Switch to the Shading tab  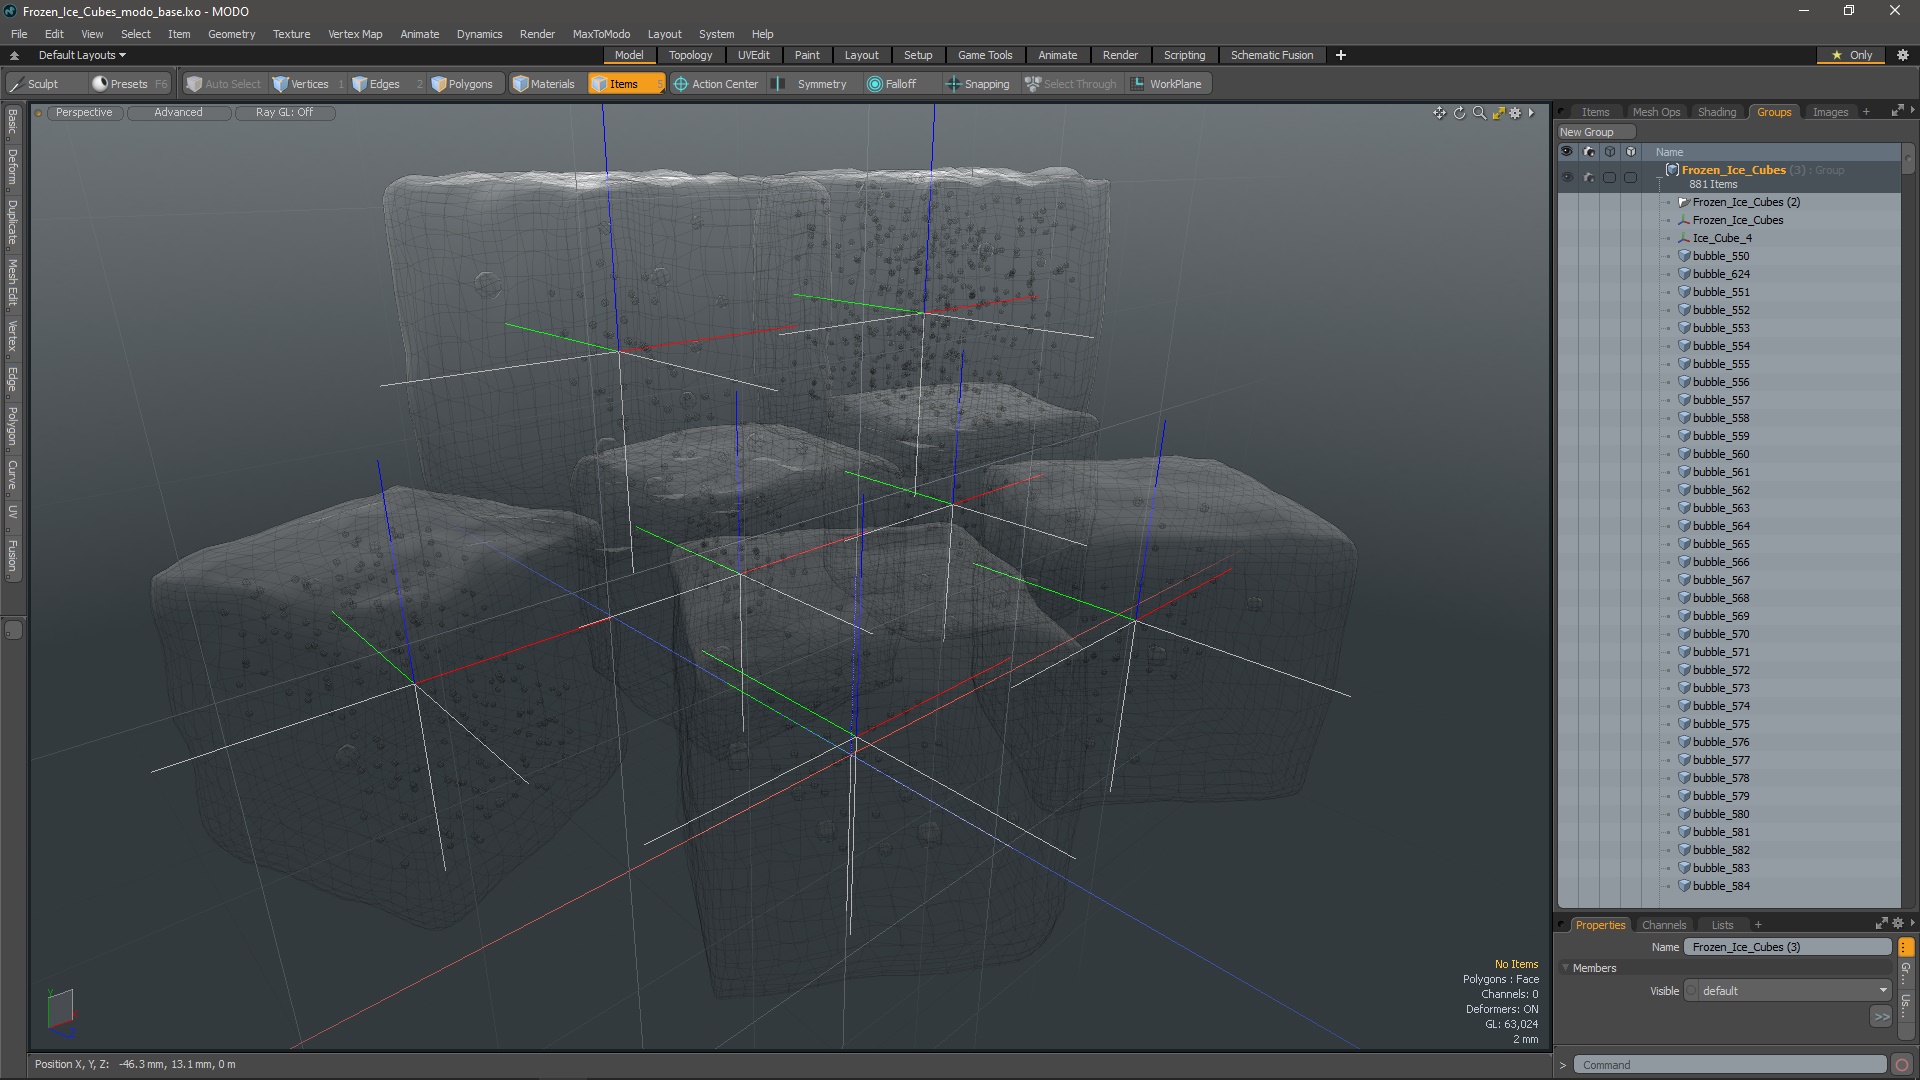pos(1716,112)
